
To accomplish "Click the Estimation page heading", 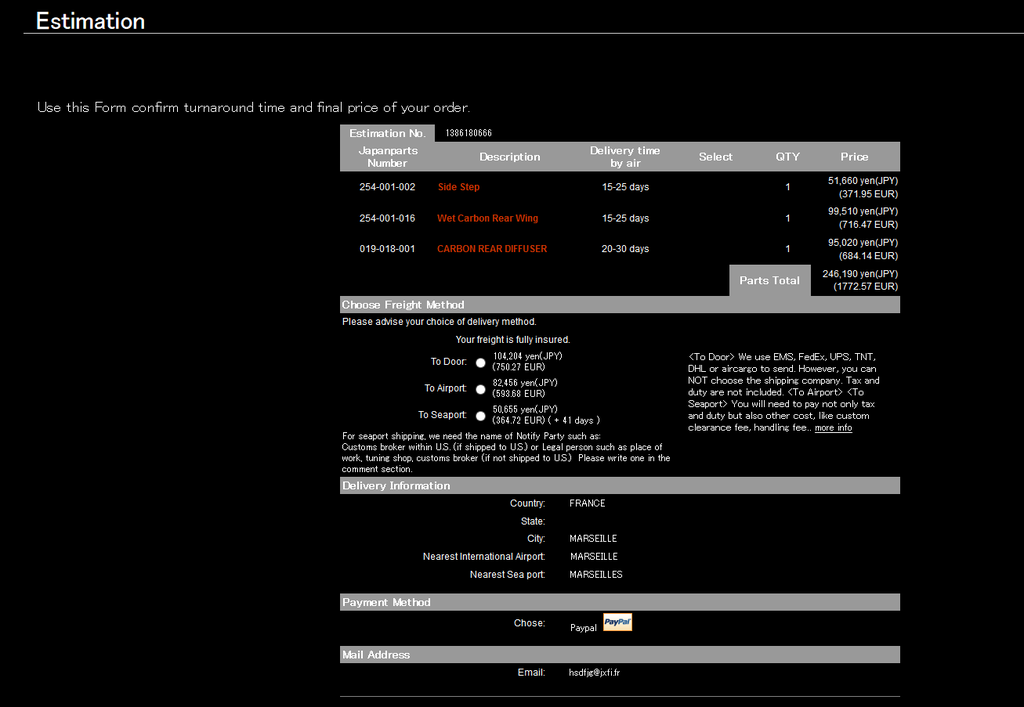I will (x=90, y=21).
